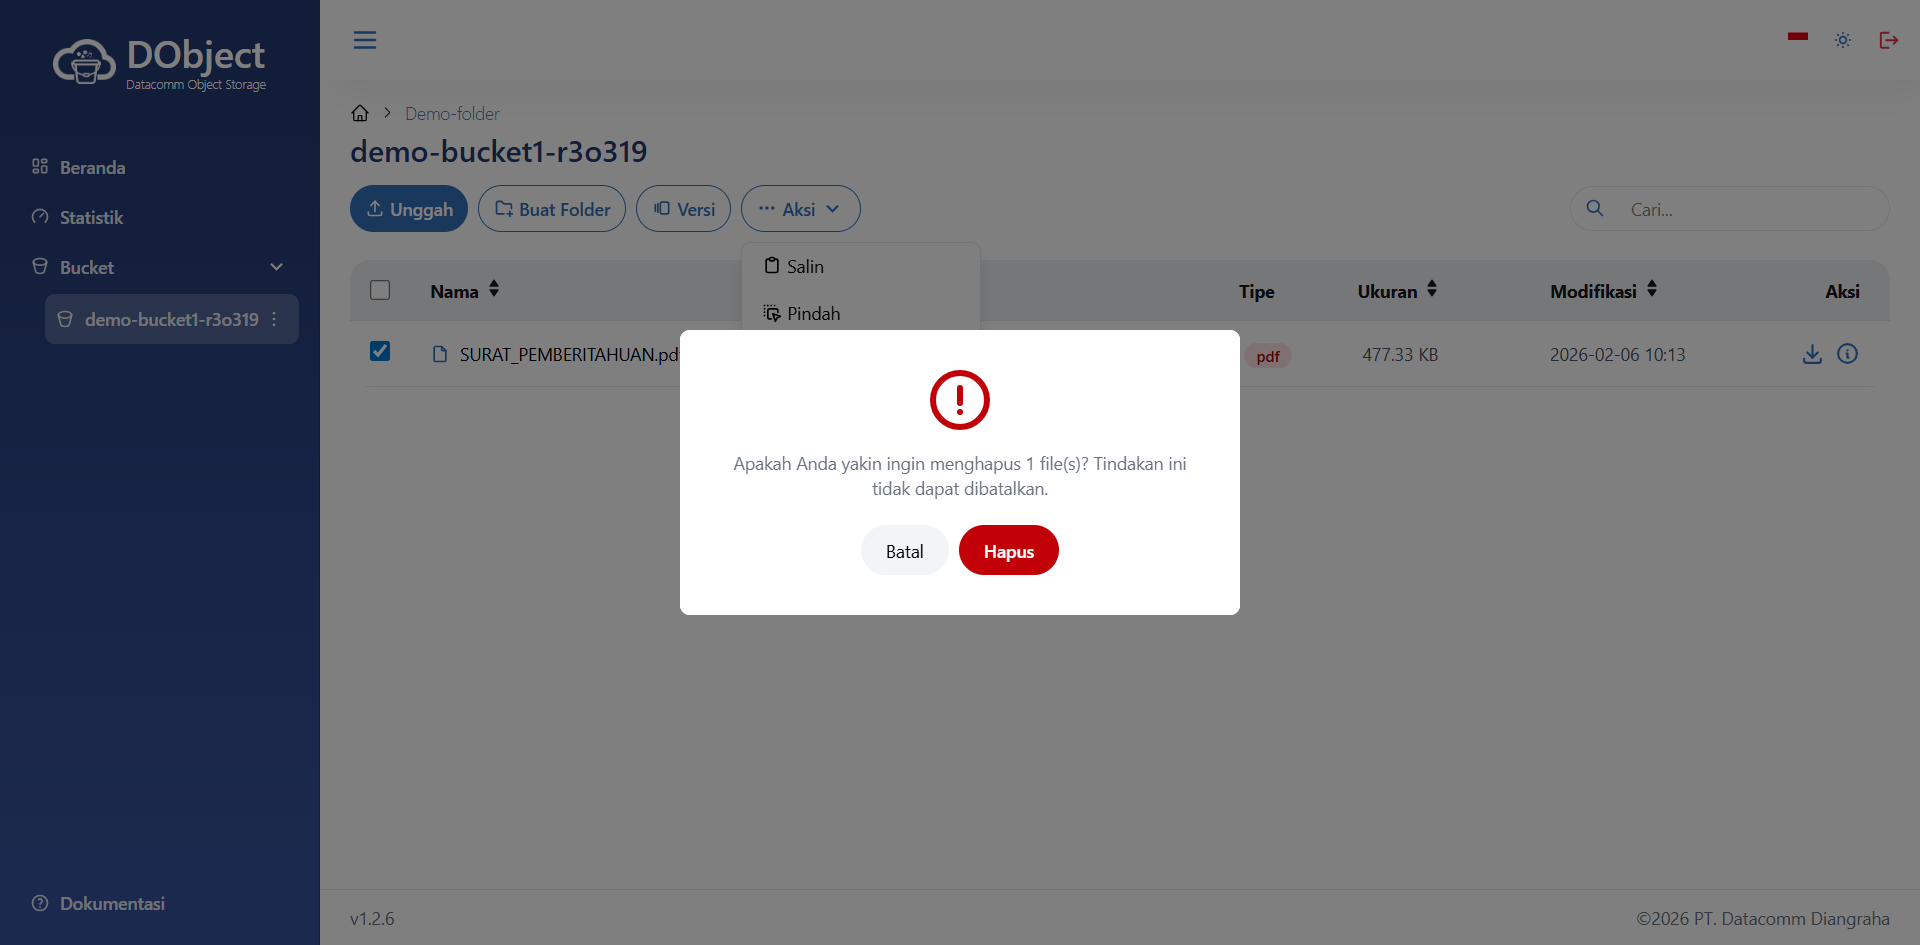
Task: Click the home breadcrumb icon
Action: (x=360, y=113)
